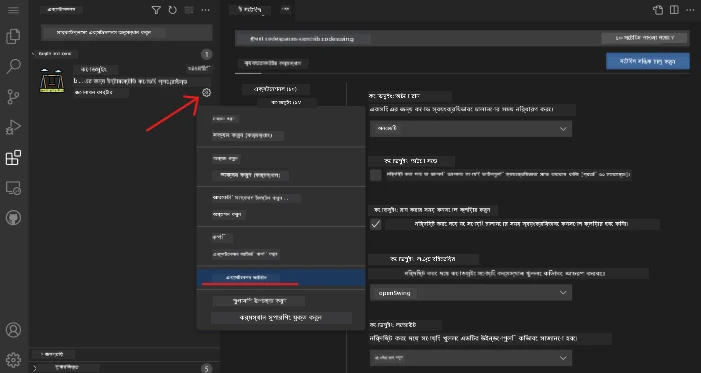
Task: Open the last setting dropdown at bottom
Action: [x=471, y=358]
